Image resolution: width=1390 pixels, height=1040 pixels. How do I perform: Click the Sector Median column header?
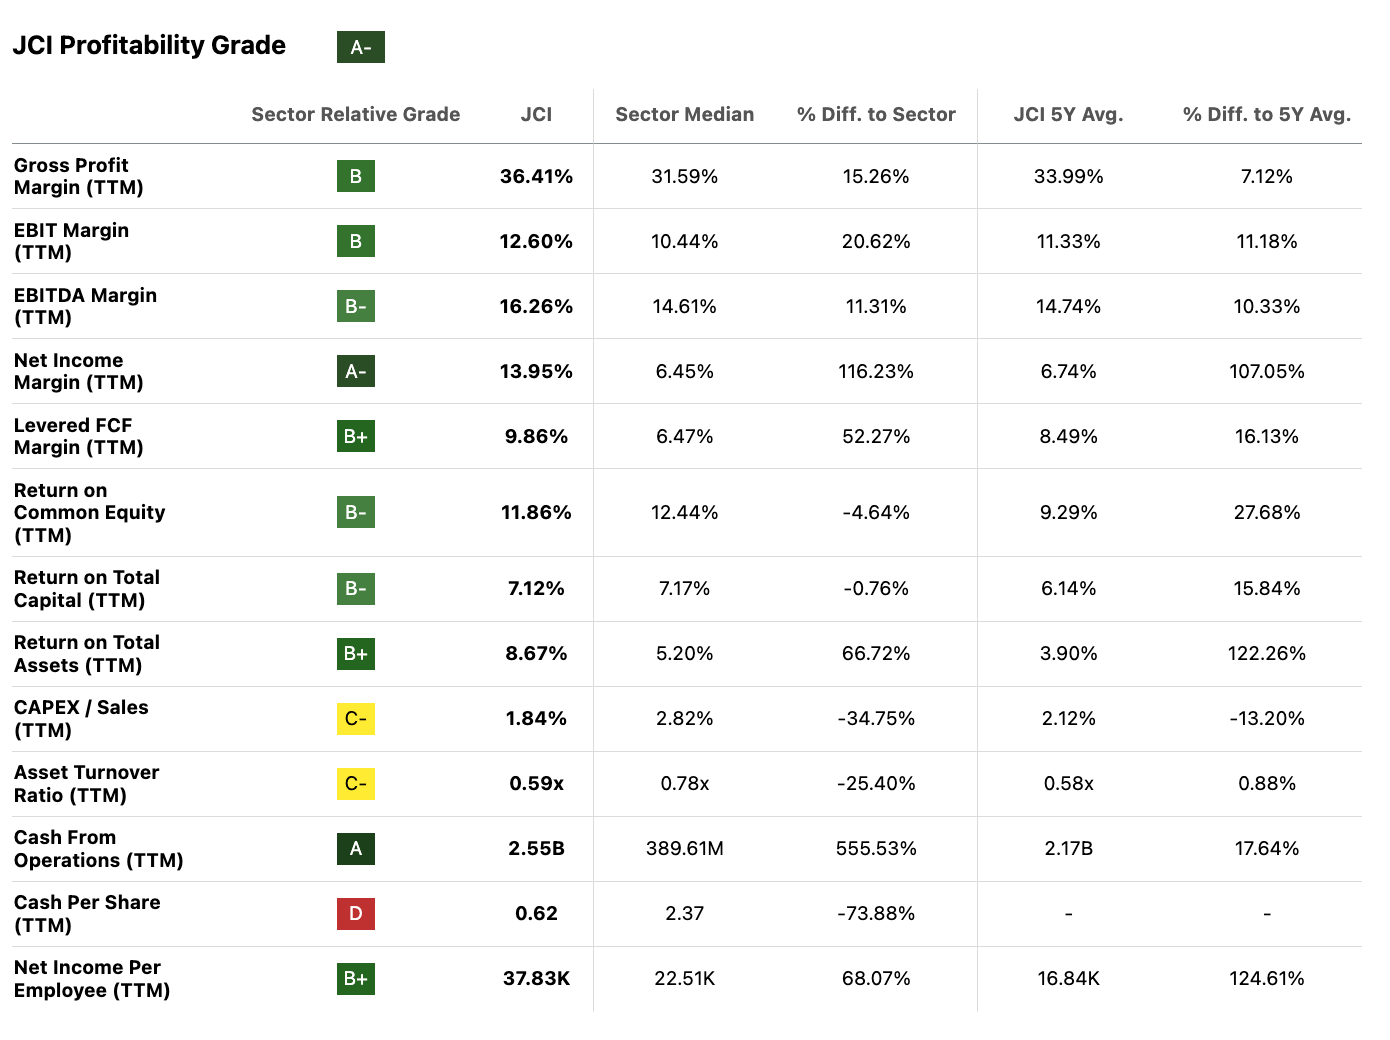pos(684,115)
